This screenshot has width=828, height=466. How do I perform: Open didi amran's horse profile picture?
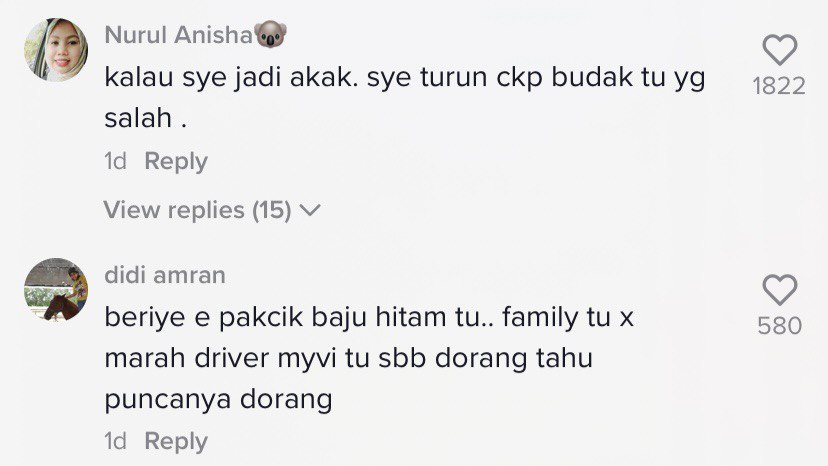[x=56, y=290]
